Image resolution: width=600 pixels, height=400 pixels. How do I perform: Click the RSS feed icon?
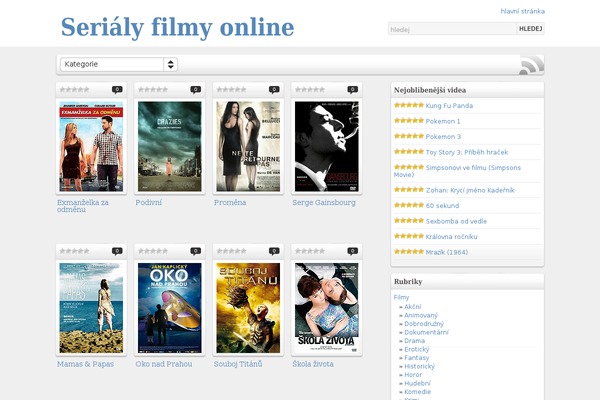(x=531, y=66)
